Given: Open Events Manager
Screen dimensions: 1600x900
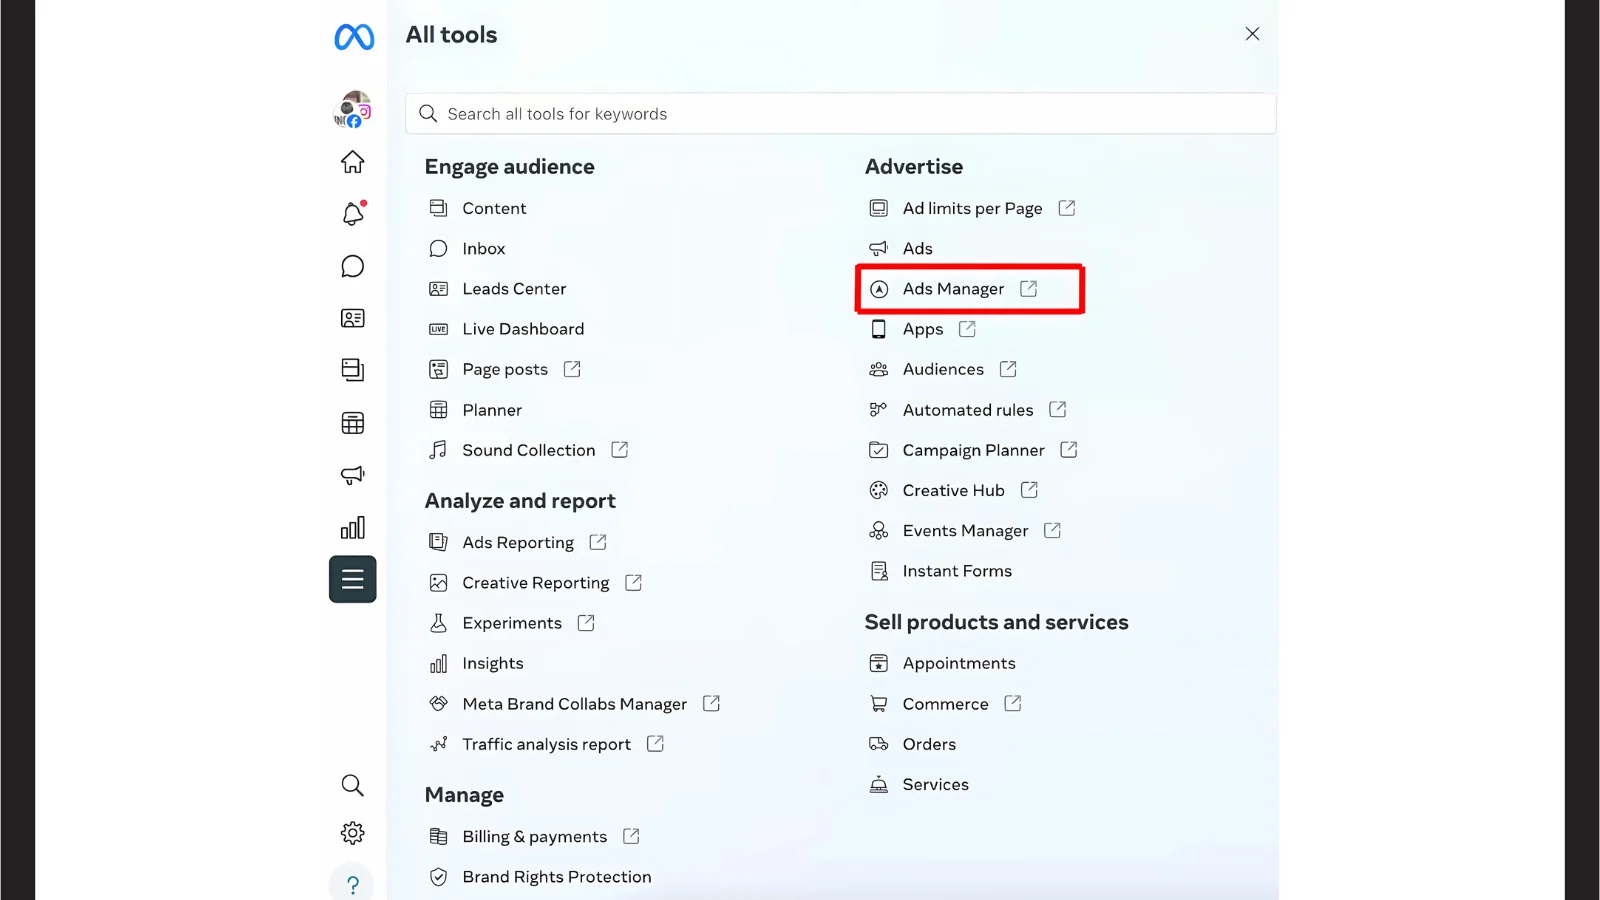Looking at the screenshot, I should point(965,531).
